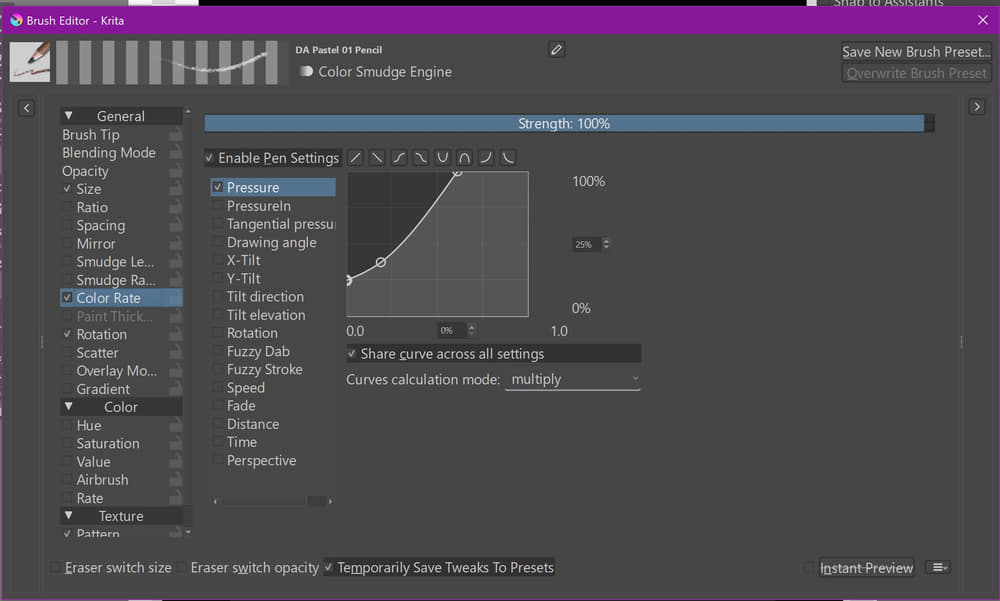Enable the Fuzzy Dab sensor checkbox
This screenshot has height=601, width=1000.
[218, 352]
